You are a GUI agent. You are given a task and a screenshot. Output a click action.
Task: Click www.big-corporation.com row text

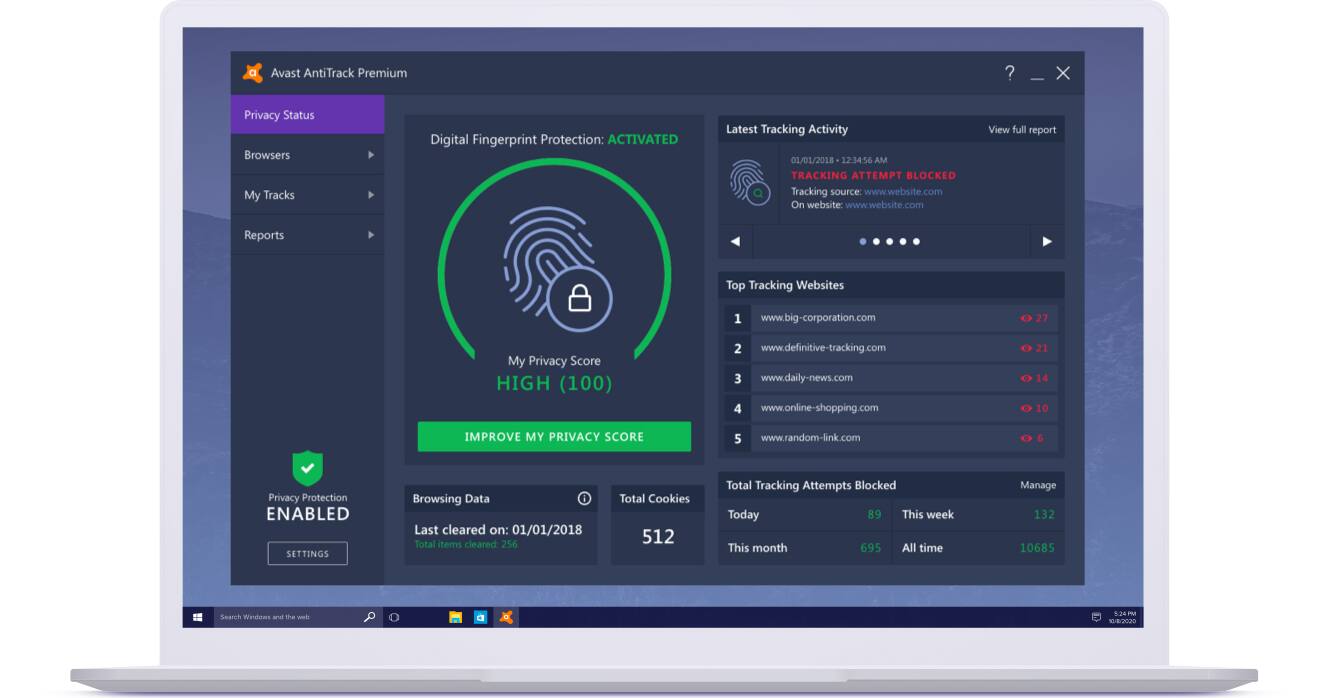(818, 318)
